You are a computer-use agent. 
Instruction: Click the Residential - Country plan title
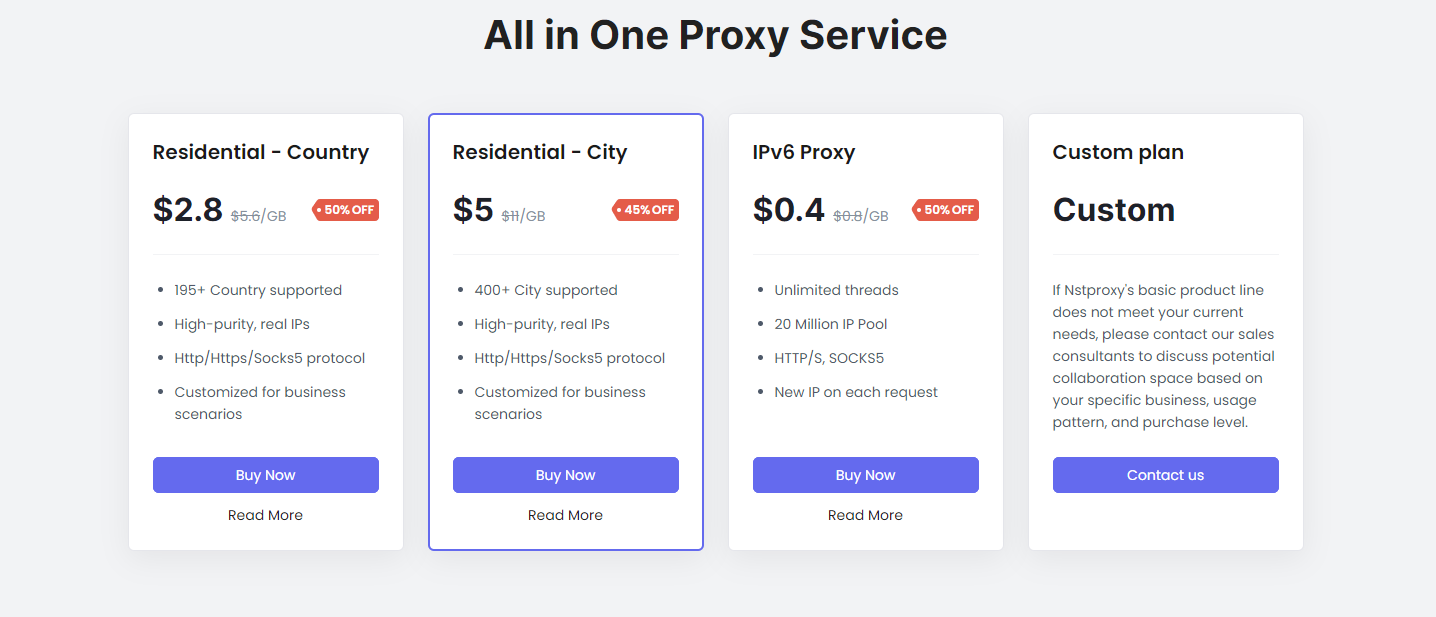click(260, 152)
